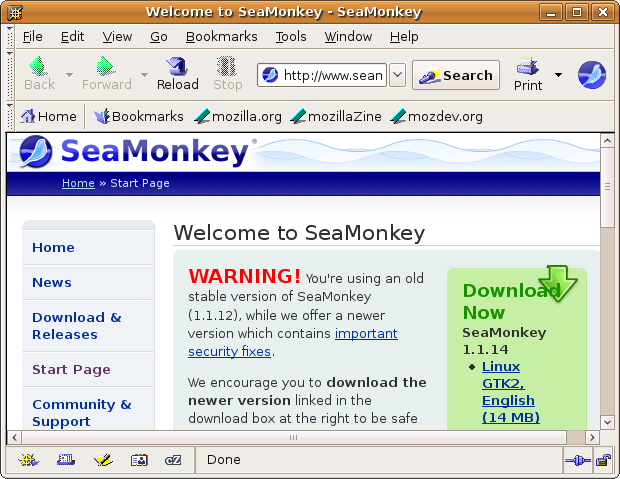Open the Print options dropdown arrow
The height and width of the screenshot is (479, 620).
pos(558,75)
